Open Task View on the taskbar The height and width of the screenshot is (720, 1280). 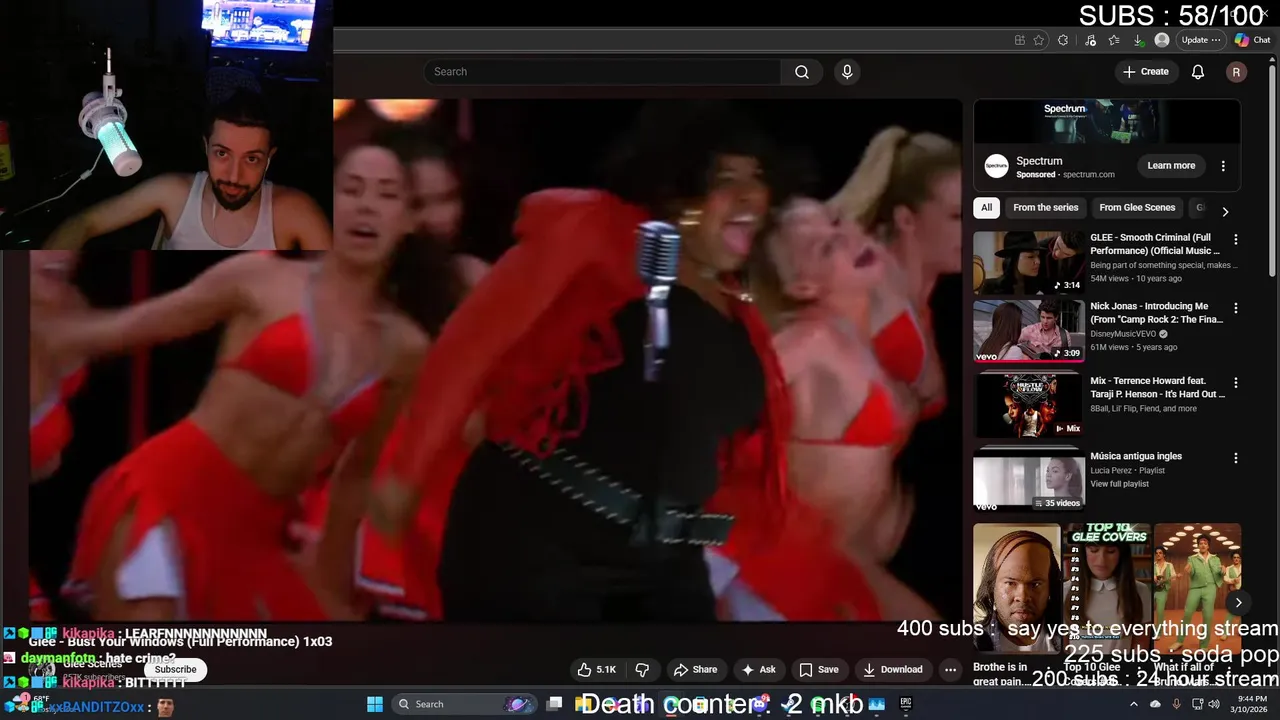[554, 704]
